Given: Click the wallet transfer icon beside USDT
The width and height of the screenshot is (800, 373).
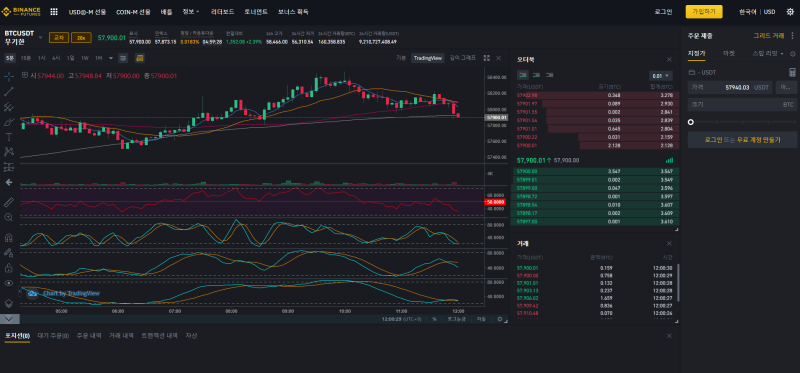Looking at the screenshot, I should pos(692,72).
